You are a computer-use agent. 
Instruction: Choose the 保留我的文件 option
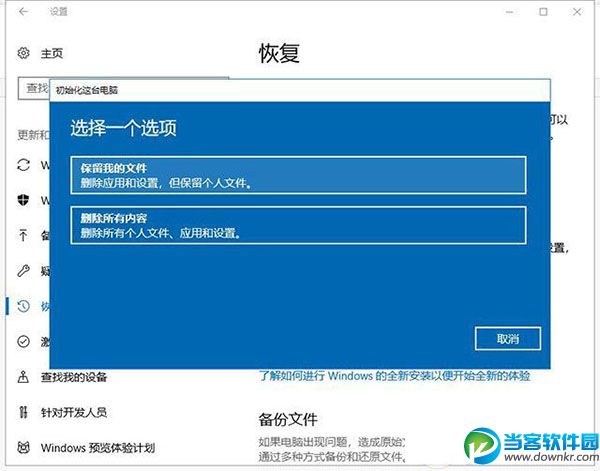point(298,175)
